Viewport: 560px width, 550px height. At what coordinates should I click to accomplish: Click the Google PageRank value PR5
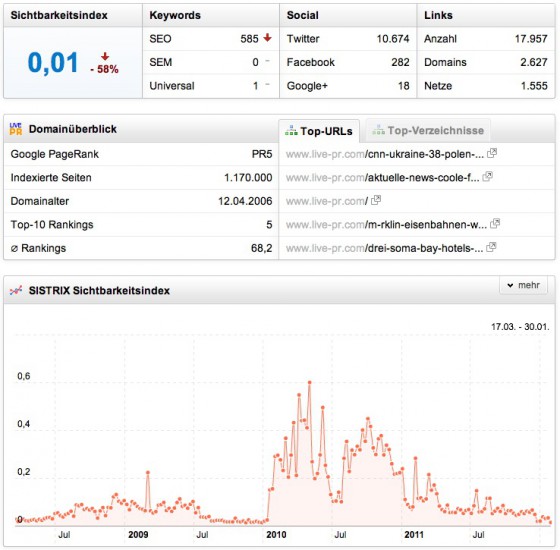(x=262, y=154)
